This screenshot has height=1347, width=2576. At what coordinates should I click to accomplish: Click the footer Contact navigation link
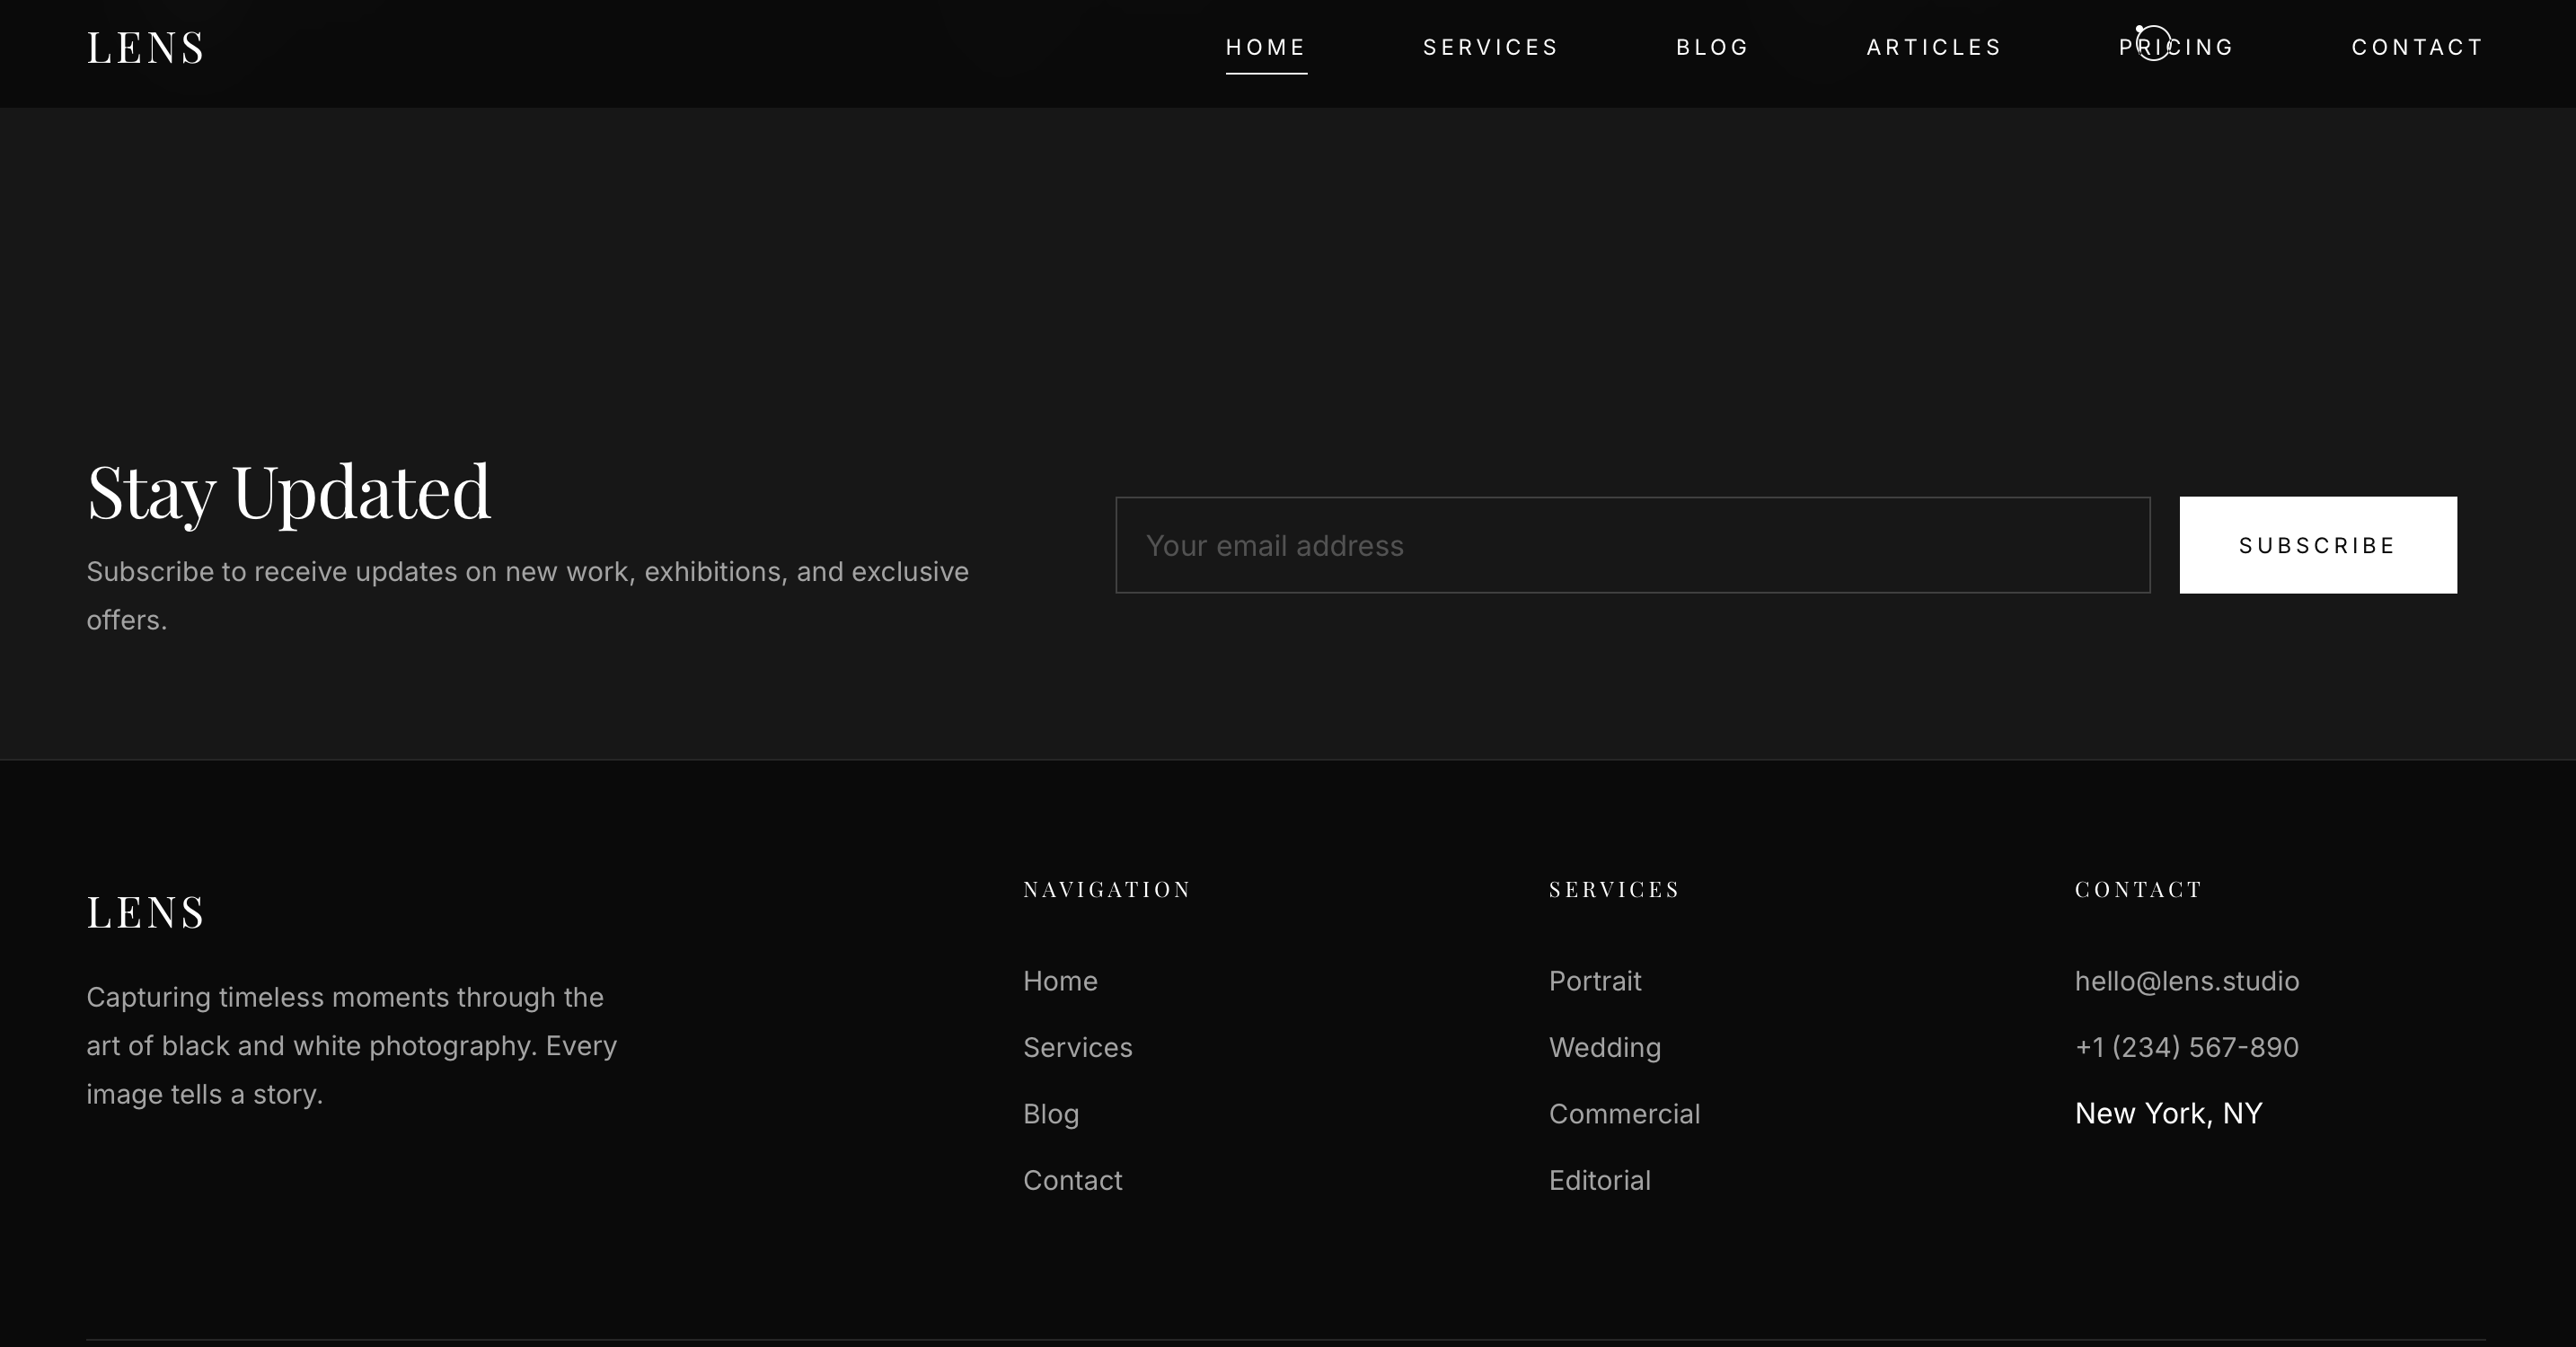point(1072,1180)
